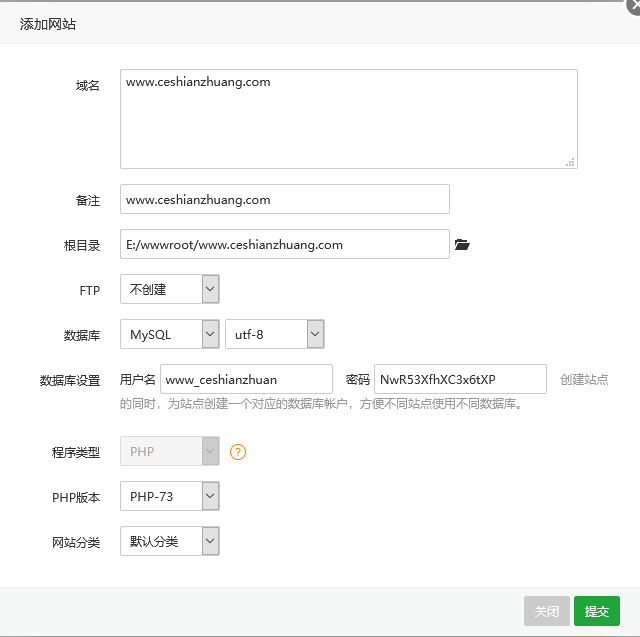Click the utf-8 dropdown arrow button
Viewport: 640px width, 637px height.
(316, 334)
